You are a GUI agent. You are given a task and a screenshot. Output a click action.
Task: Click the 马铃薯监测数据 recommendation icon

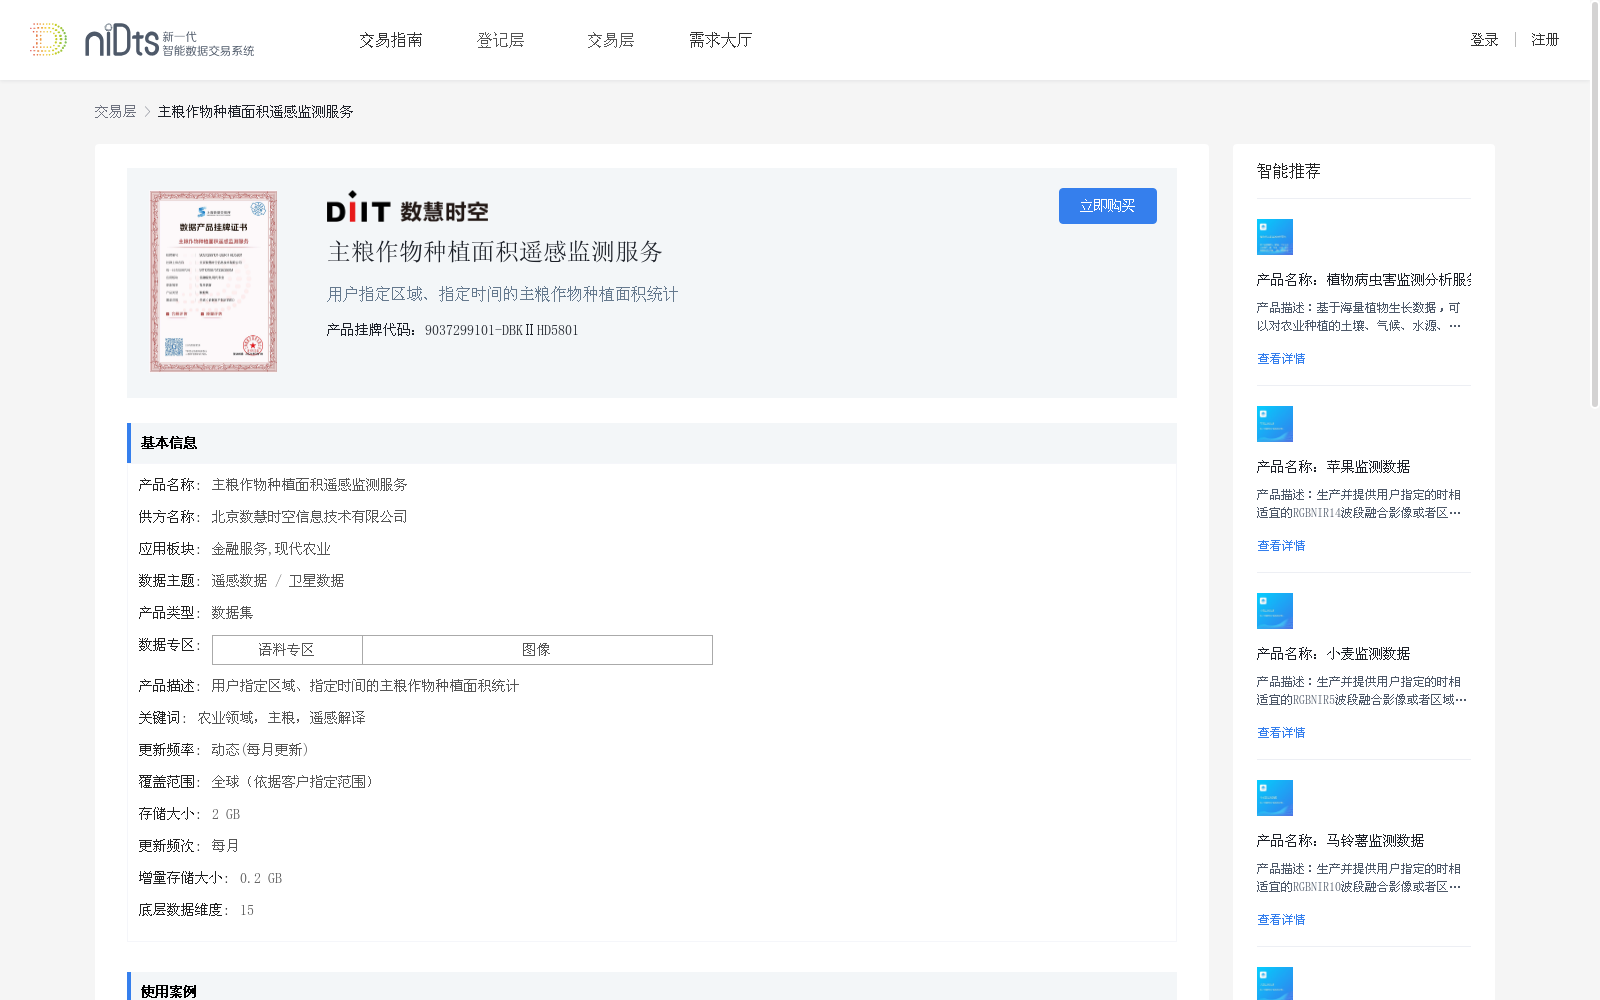tap(1275, 798)
